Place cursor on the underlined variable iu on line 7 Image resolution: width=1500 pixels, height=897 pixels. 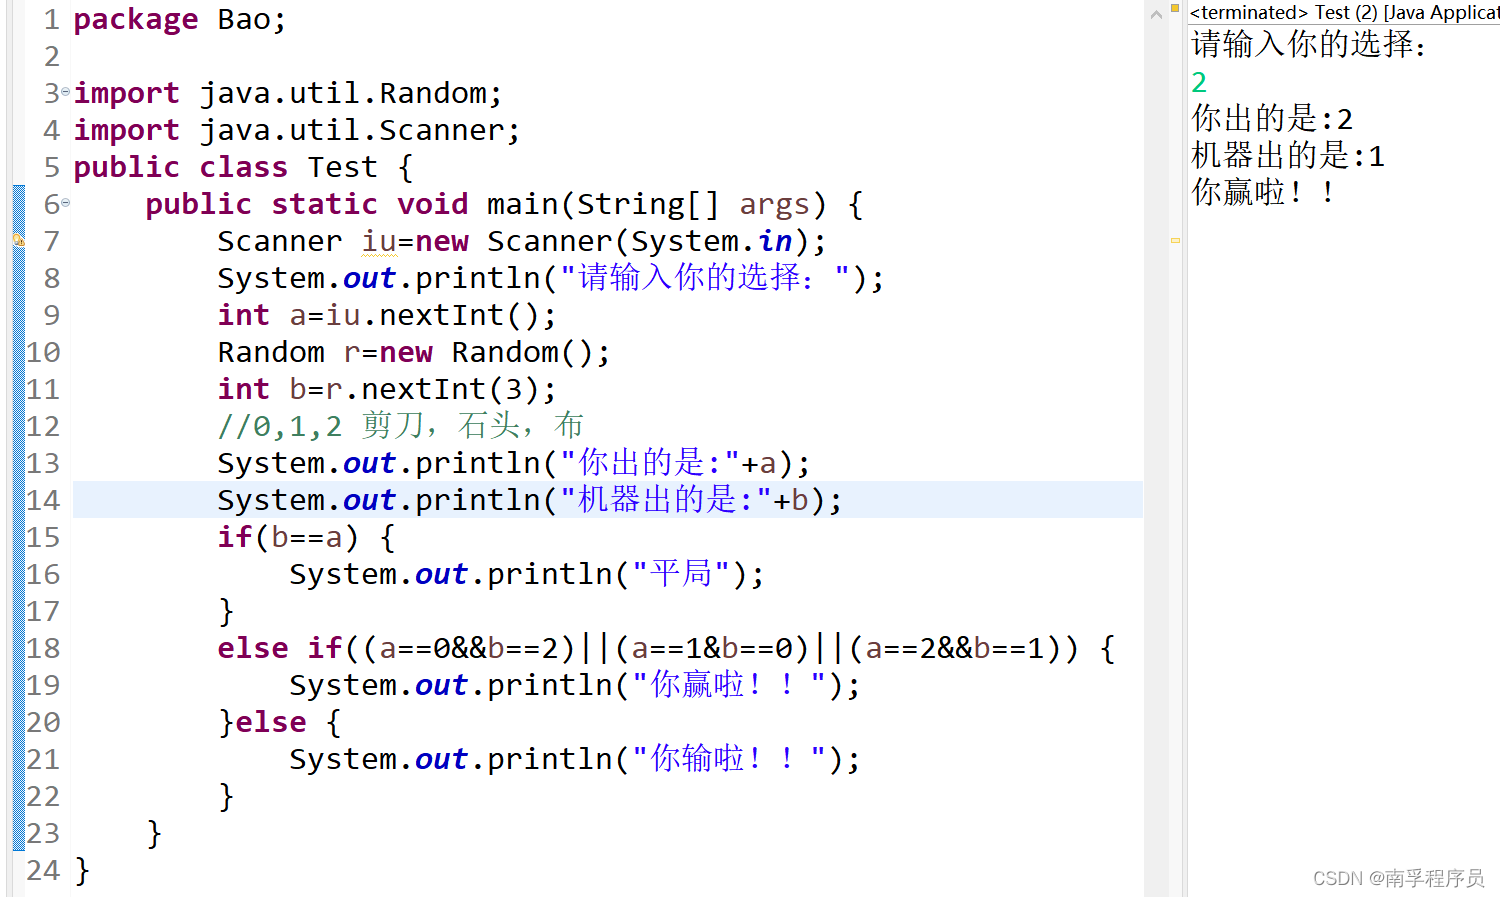(379, 241)
